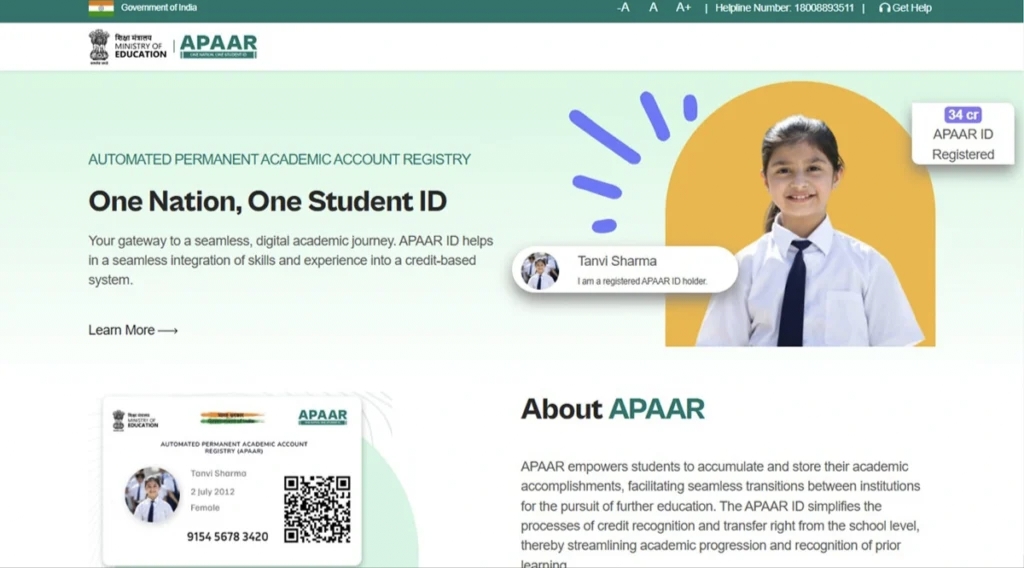1024x568 pixels.
Task: Click the student photo on ID card
Action: point(152,494)
